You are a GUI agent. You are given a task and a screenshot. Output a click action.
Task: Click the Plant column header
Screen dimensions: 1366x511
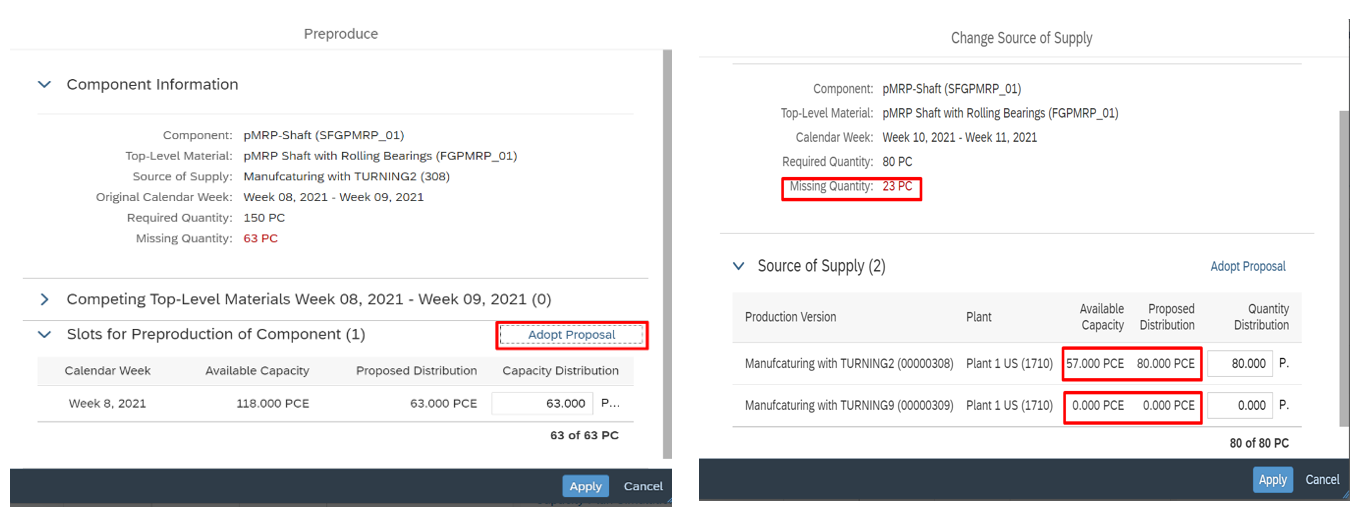click(x=979, y=317)
